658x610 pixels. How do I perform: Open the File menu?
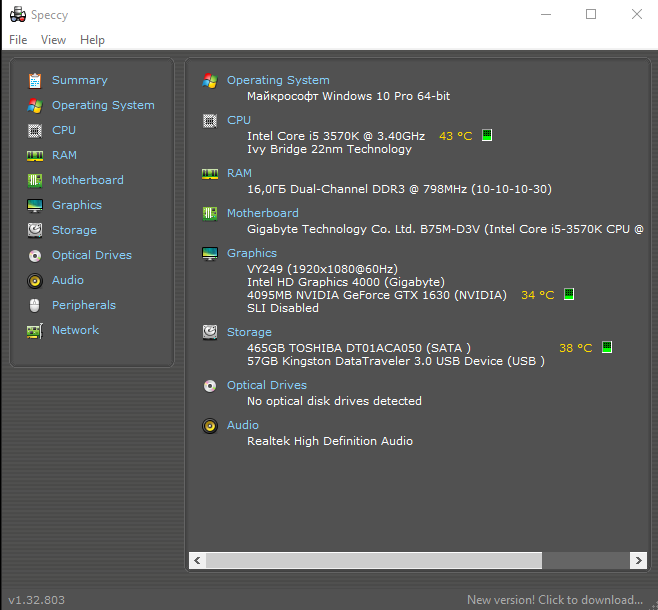point(18,40)
